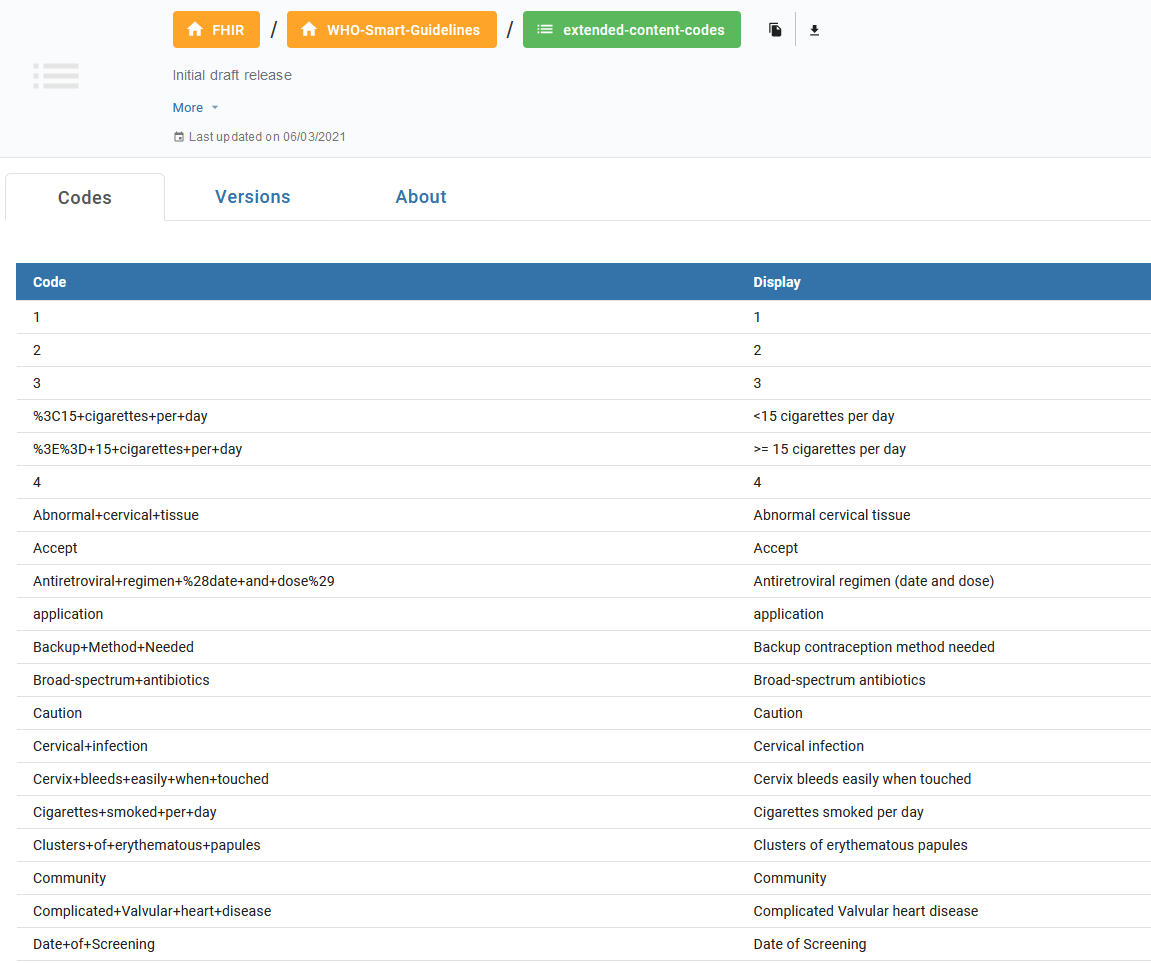
Task: Select code Cervical+infection
Action: tap(90, 746)
